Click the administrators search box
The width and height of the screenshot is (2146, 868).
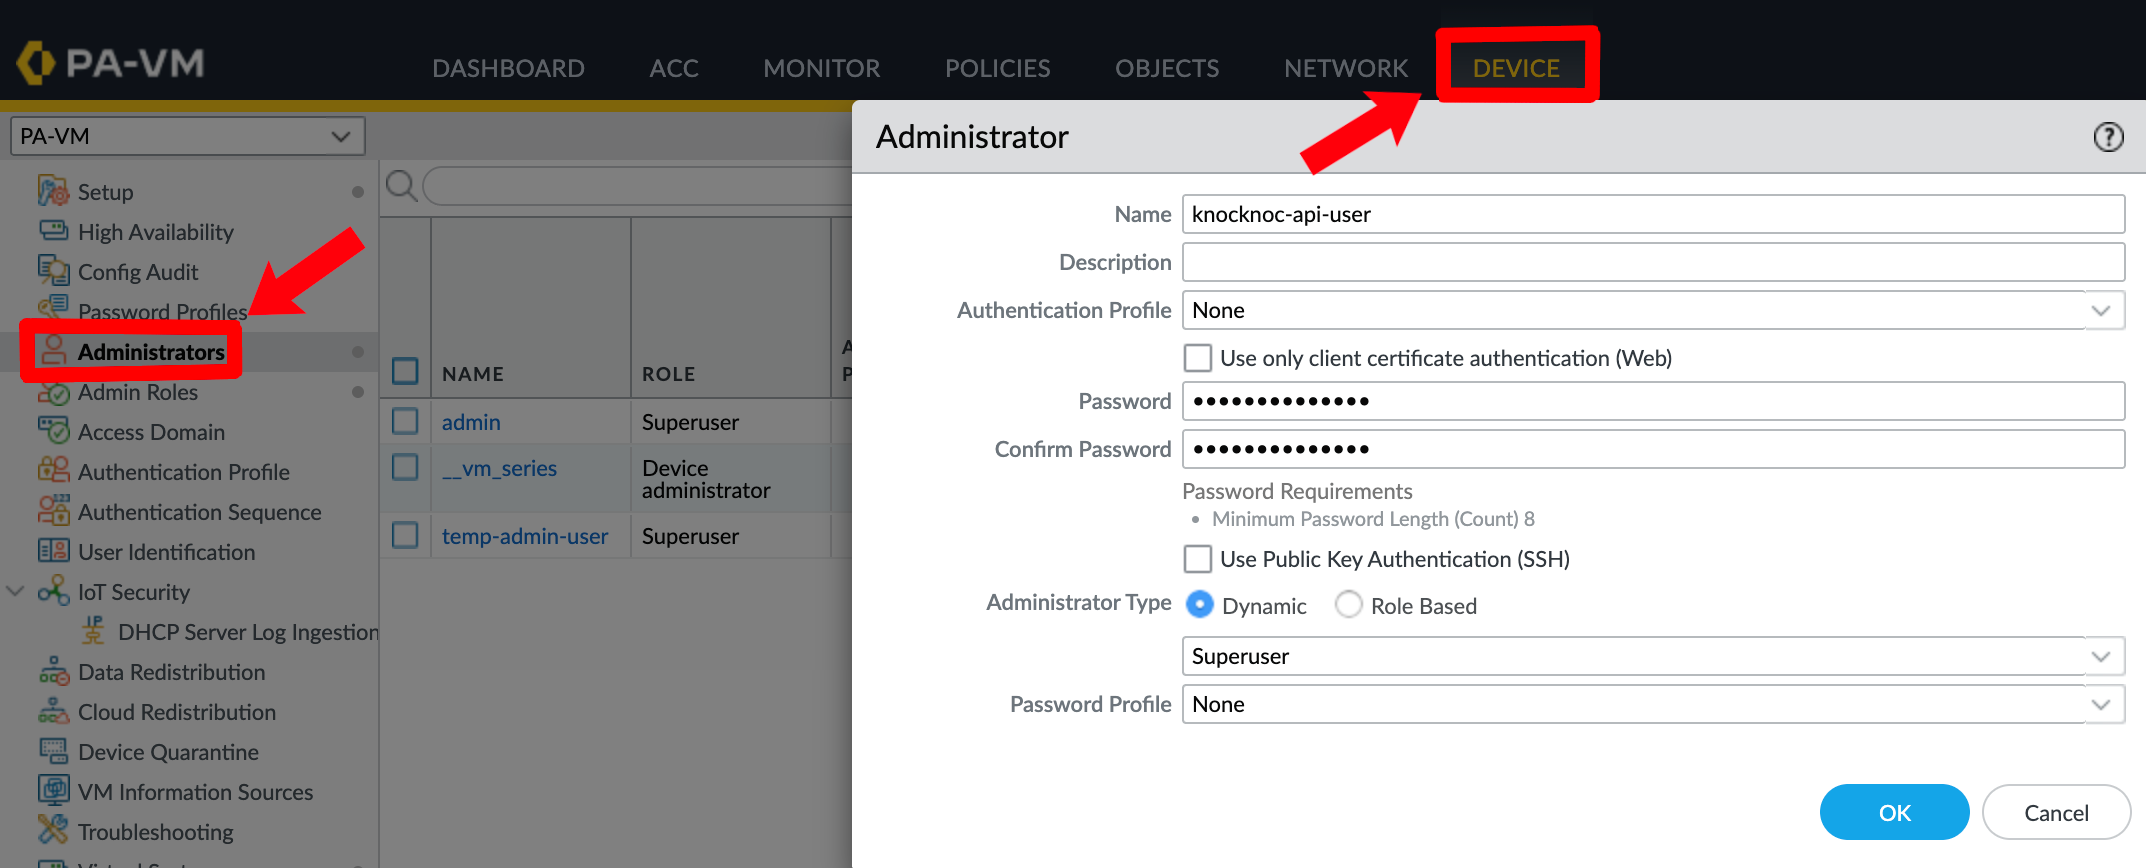pyautogui.click(x=638, y=186)
